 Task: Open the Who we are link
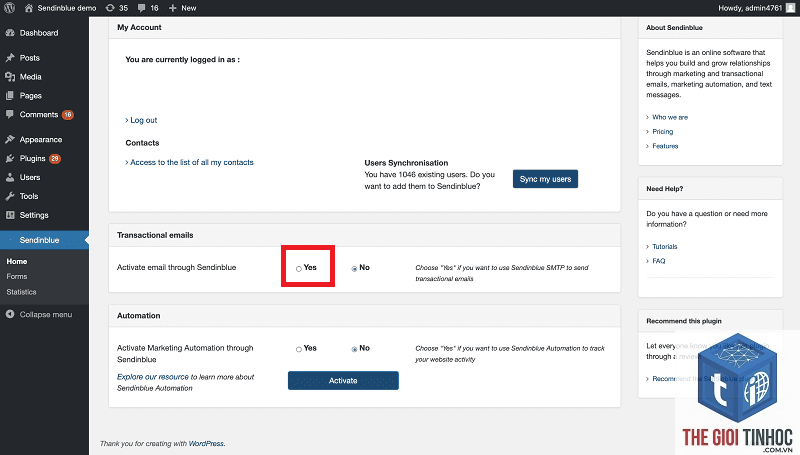click(x=670, y=117)
